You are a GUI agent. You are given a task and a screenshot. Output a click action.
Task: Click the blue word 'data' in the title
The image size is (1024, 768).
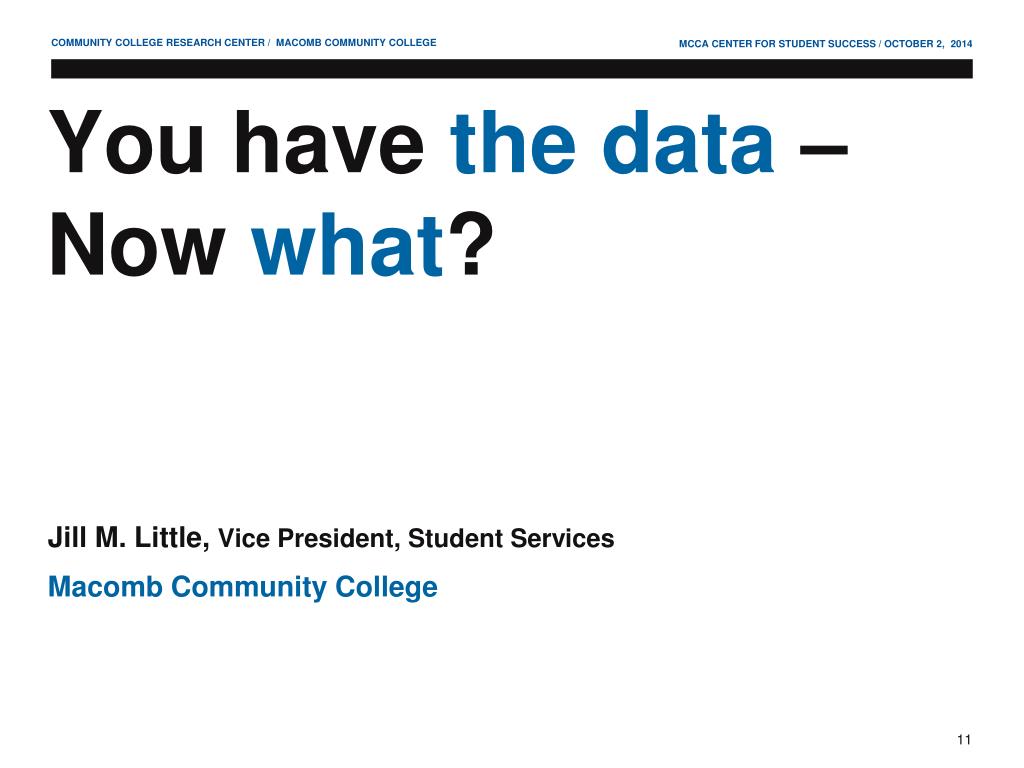pos(688,142)
